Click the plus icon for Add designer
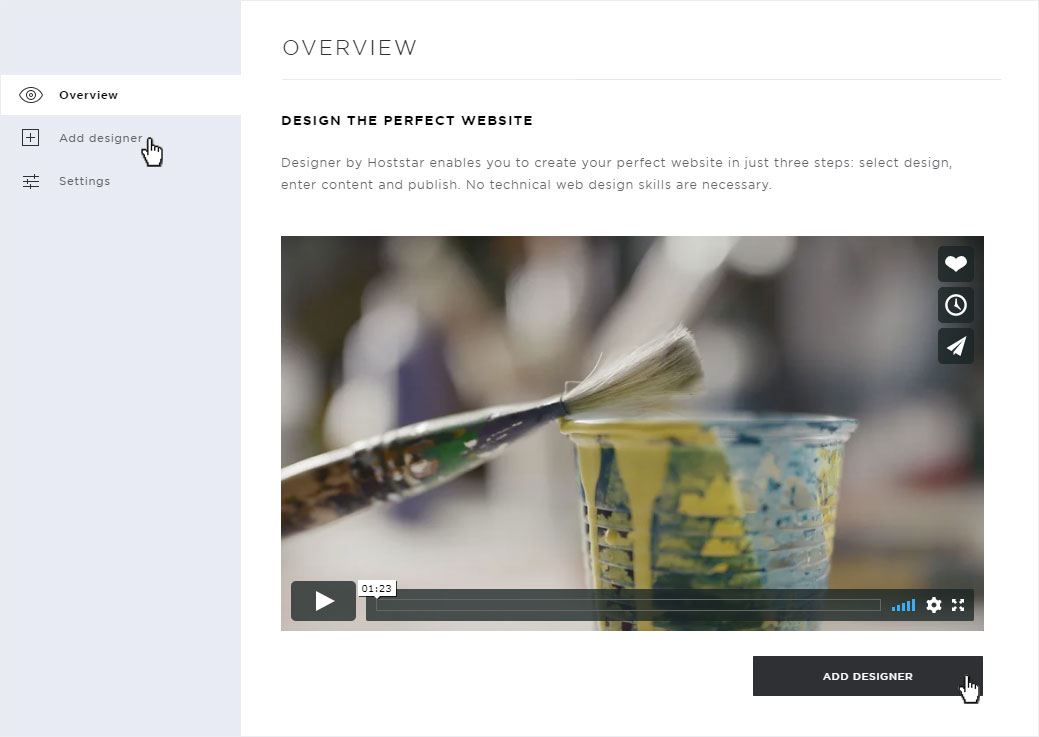 coord(30,137)
